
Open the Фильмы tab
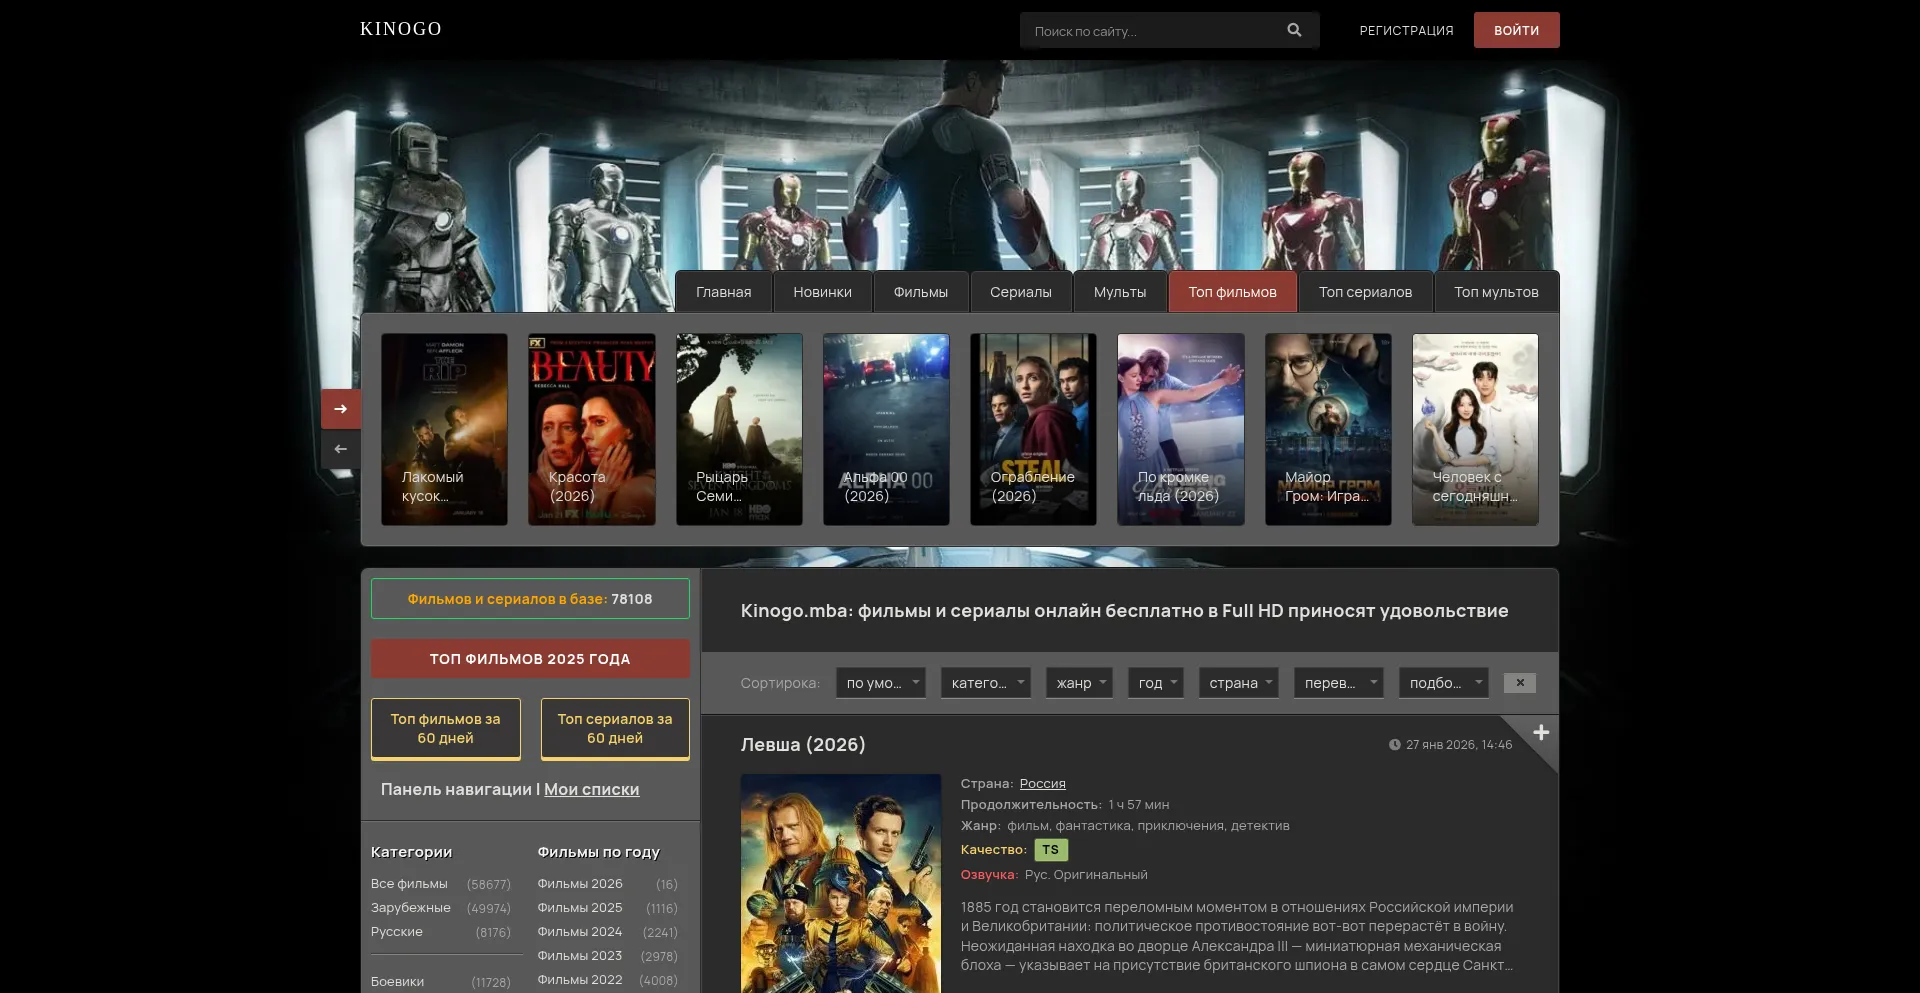921,292
